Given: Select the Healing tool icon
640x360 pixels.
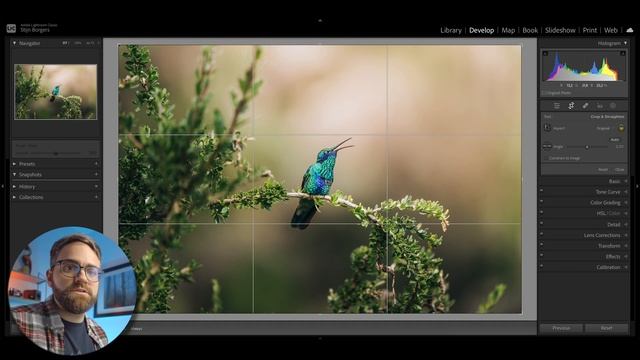Looking at the screenshot, I should point(585,106).
